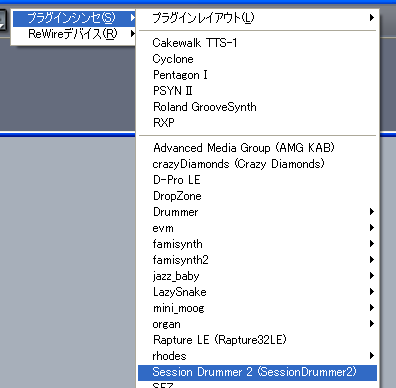Open the evm submenu entry

coord(257,228)
